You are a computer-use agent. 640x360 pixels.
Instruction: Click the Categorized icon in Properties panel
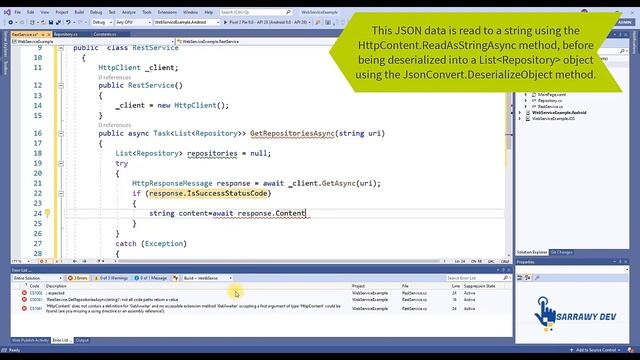520,278
